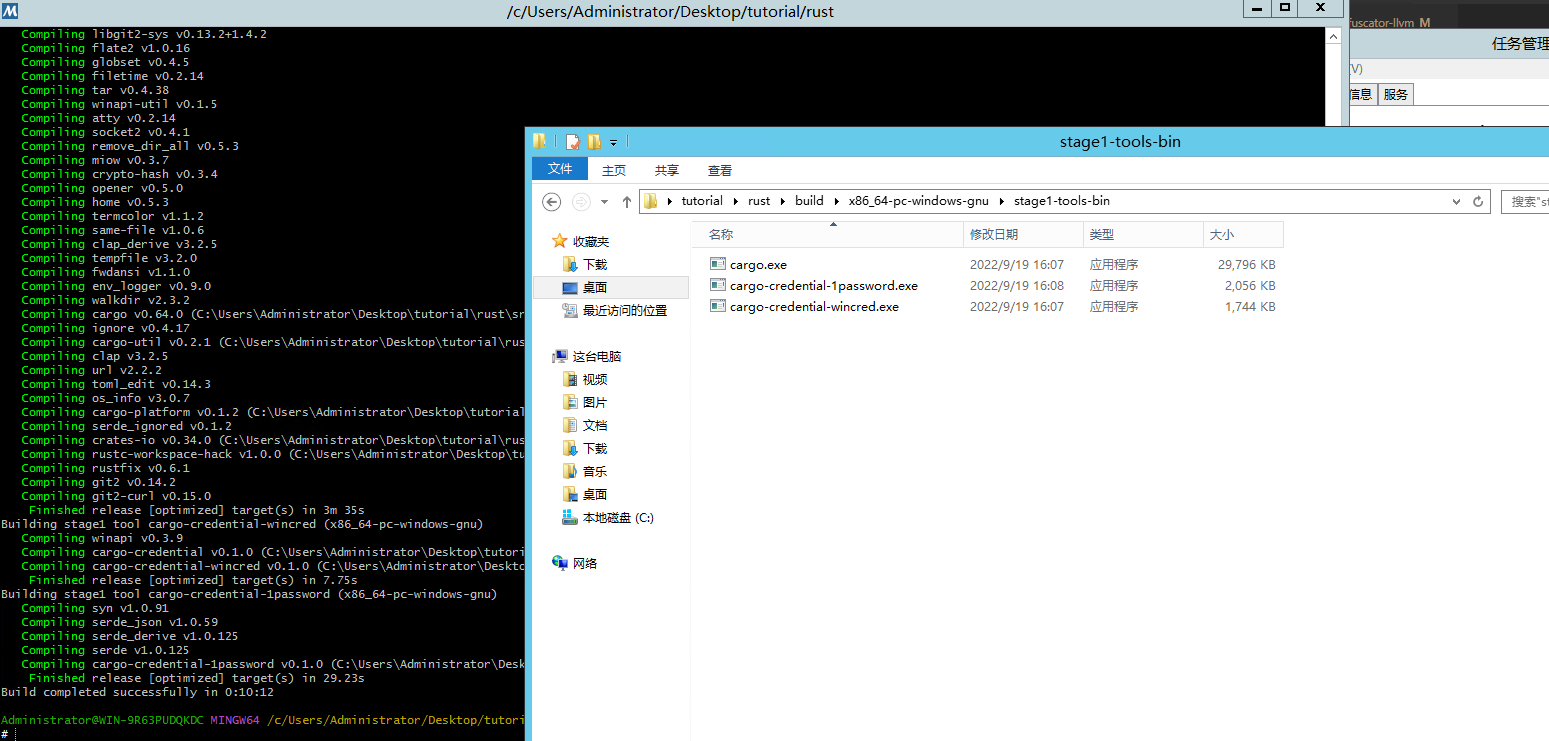The image size is (1549, 741).
Task: Open 网络 in the navigation pane
Action: pos(585,564)
